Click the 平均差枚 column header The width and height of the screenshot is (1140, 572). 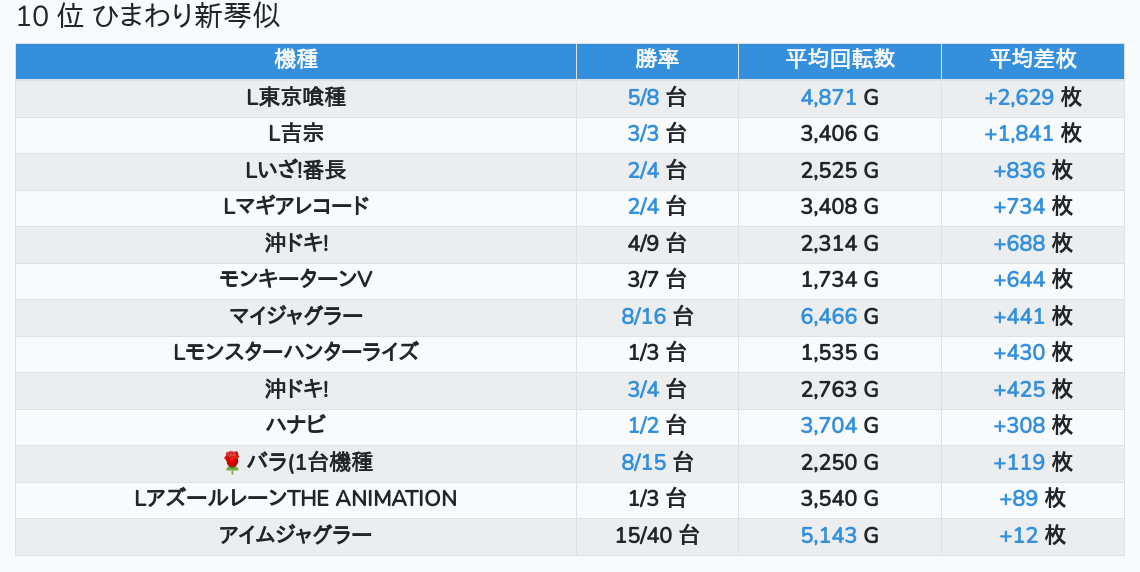(1032, 59)
